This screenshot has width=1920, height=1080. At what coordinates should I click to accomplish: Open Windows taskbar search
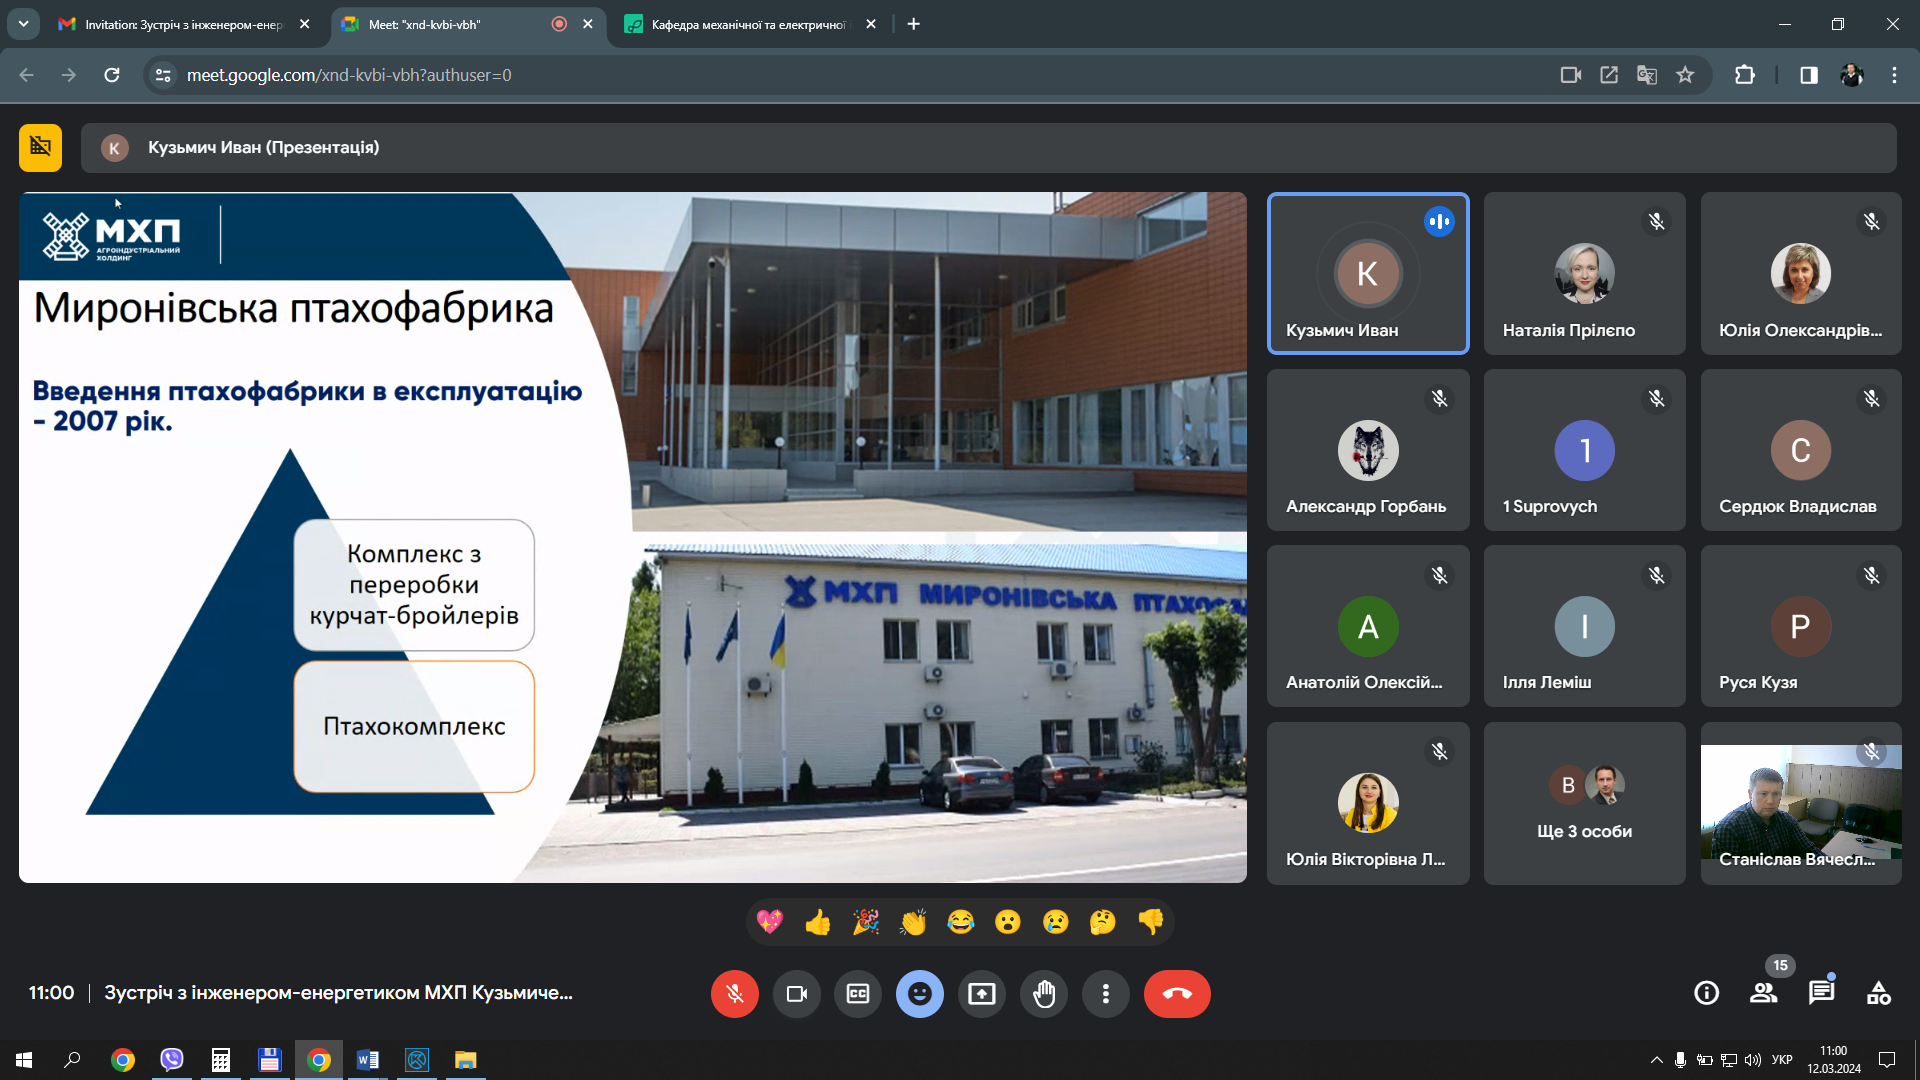pyautogui.click(x=72, y=1060)
